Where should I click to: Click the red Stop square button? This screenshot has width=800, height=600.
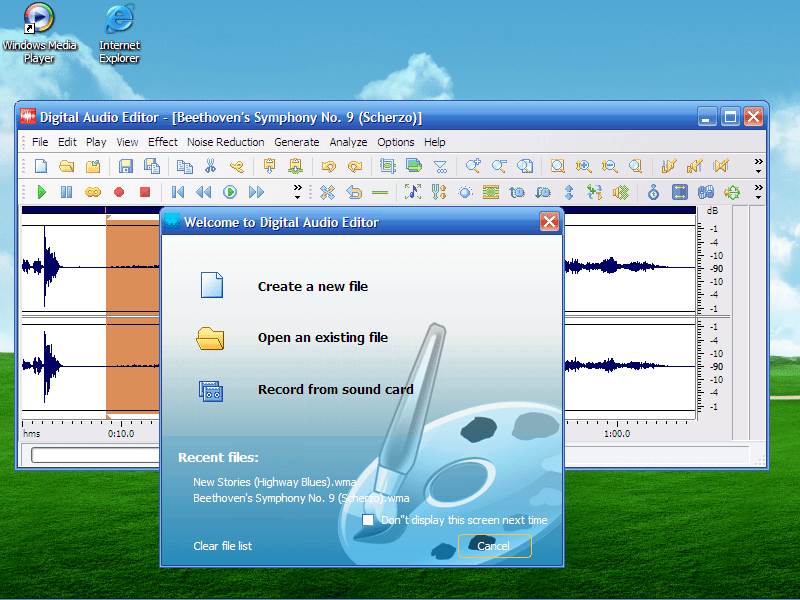coord(145,192)
